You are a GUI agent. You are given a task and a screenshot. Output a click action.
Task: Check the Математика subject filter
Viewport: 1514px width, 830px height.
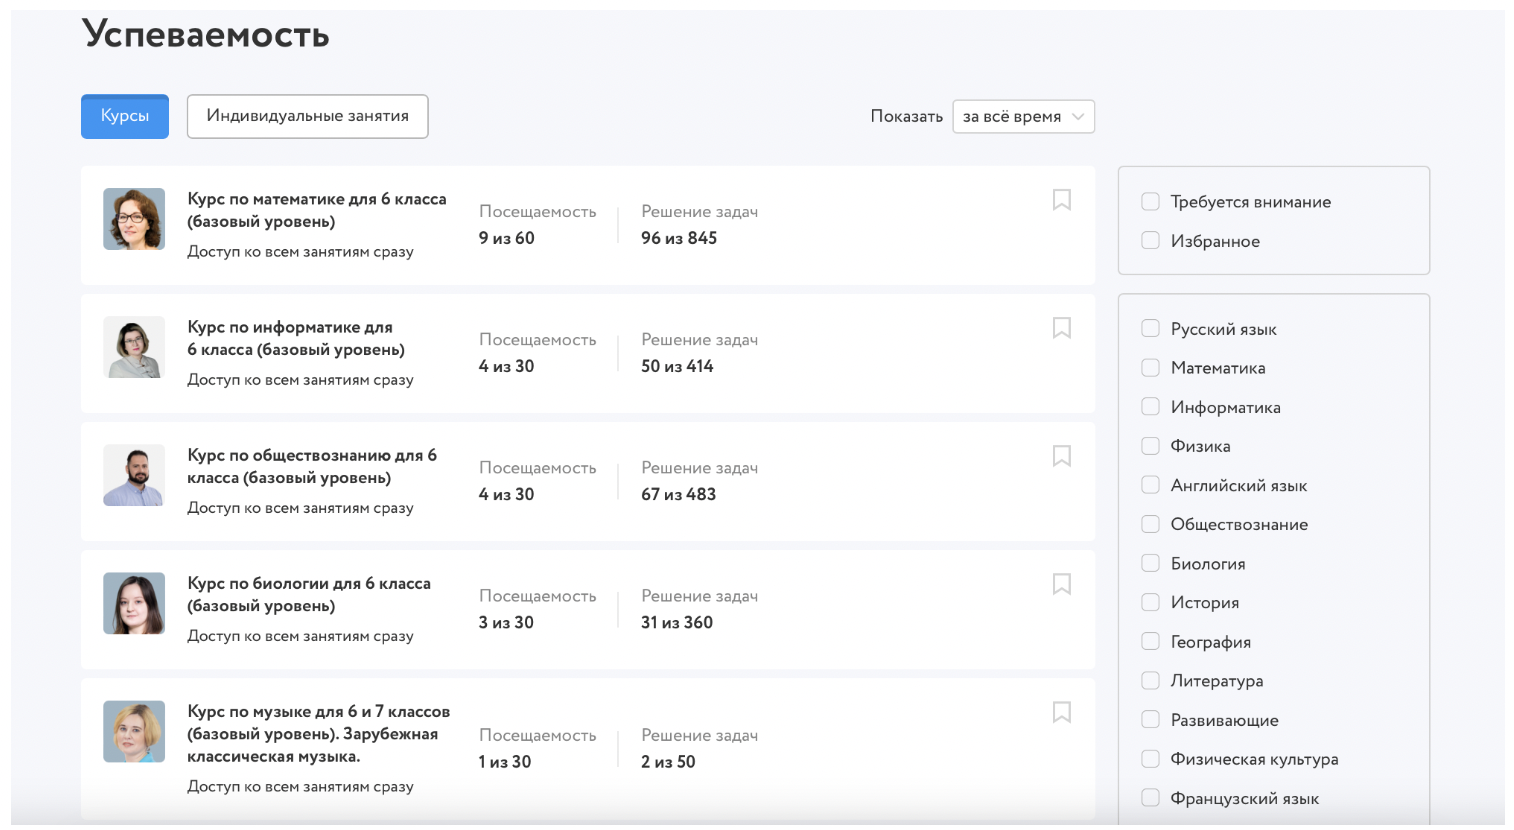pyautogui.click(x=1151, y=368)
